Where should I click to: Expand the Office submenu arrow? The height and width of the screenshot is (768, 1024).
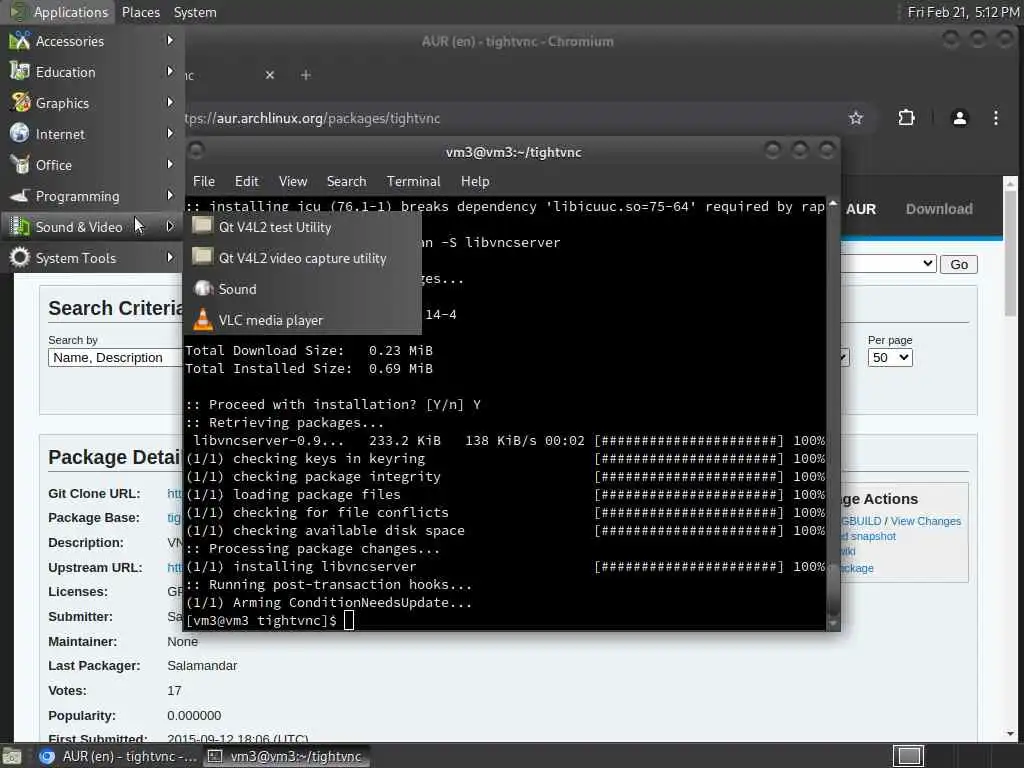pyautogui.click(x=170, y=165)
